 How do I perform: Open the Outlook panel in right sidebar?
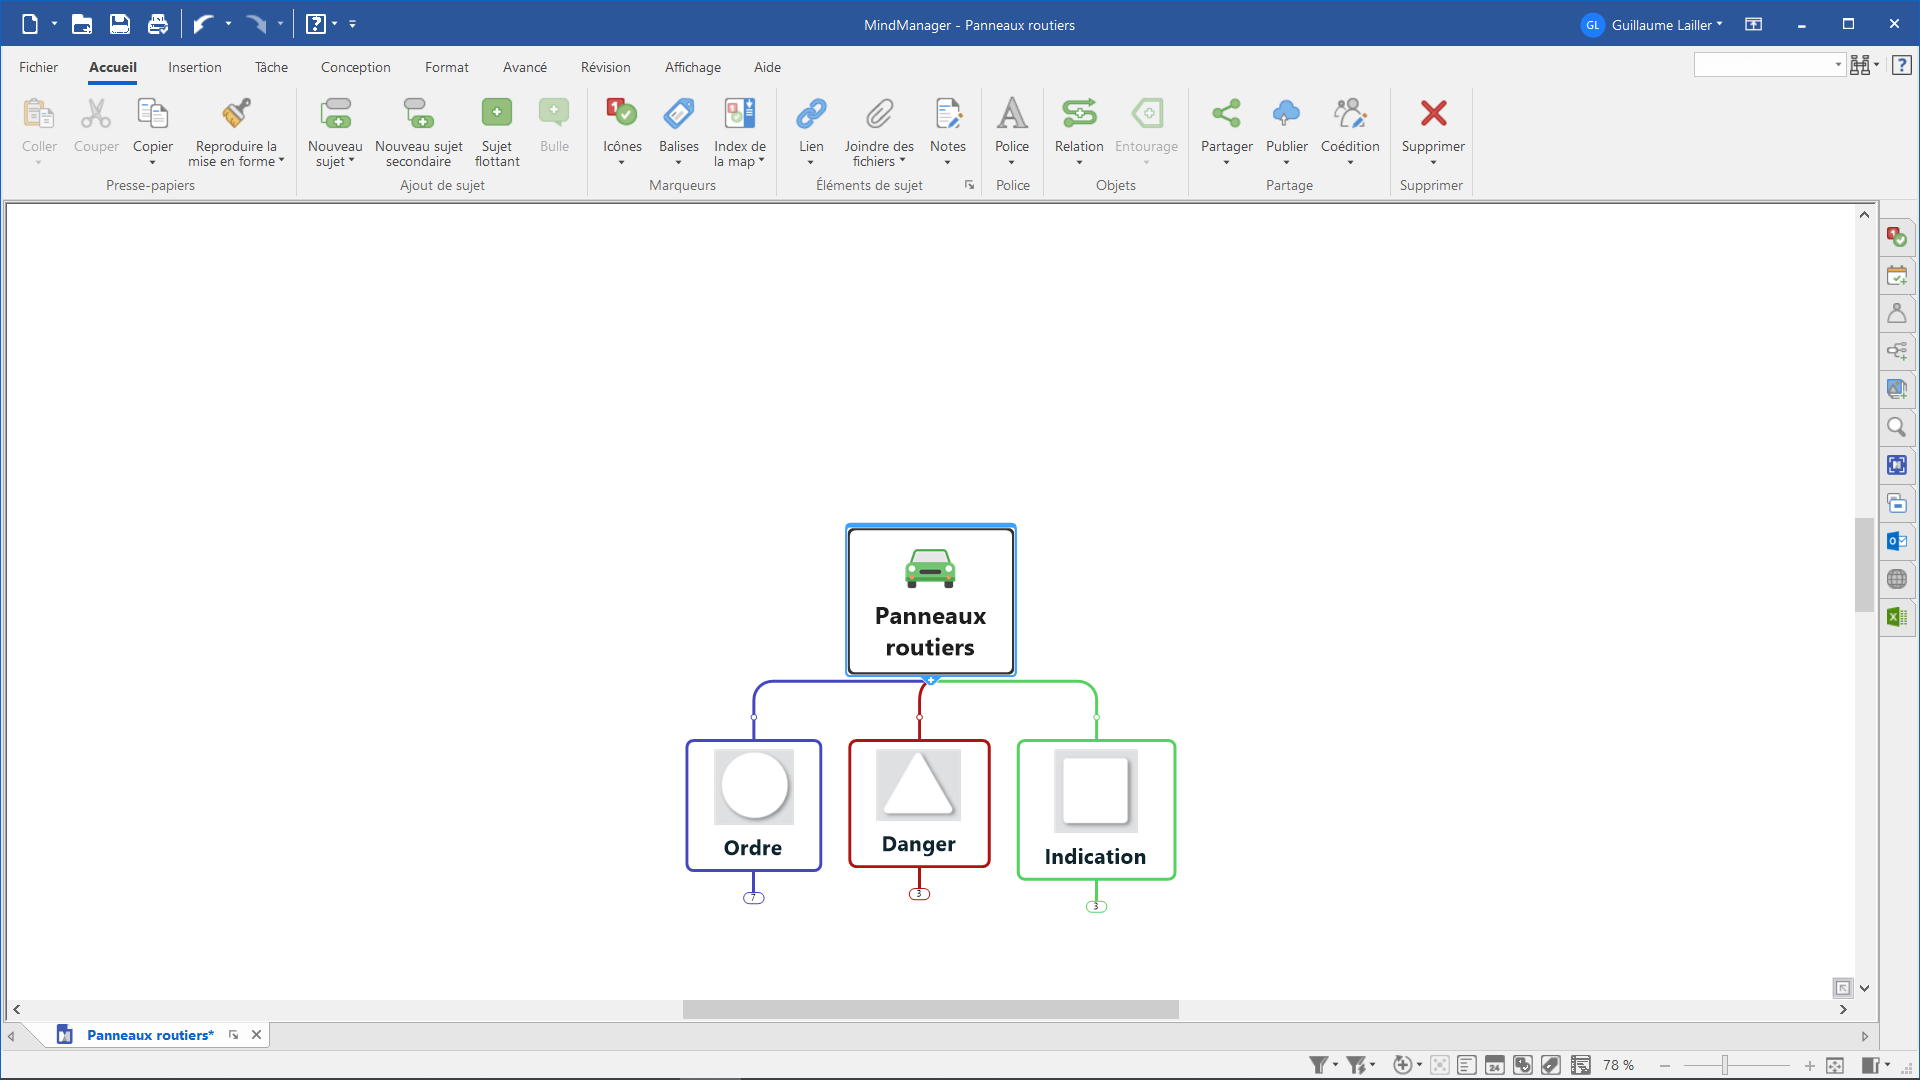click(x=1896, y=541)
